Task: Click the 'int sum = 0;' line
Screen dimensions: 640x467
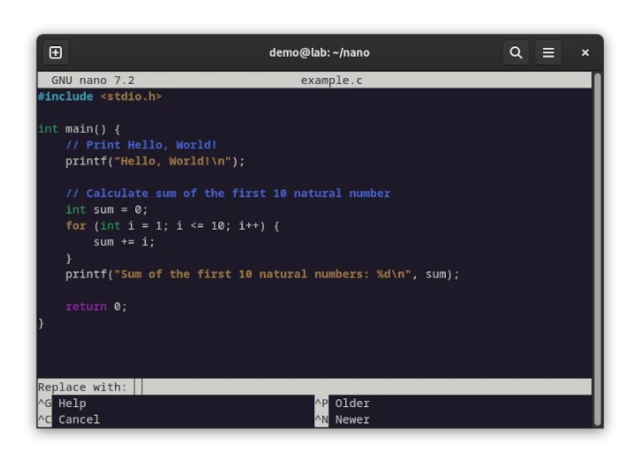Action: click(x=106, y=210)
